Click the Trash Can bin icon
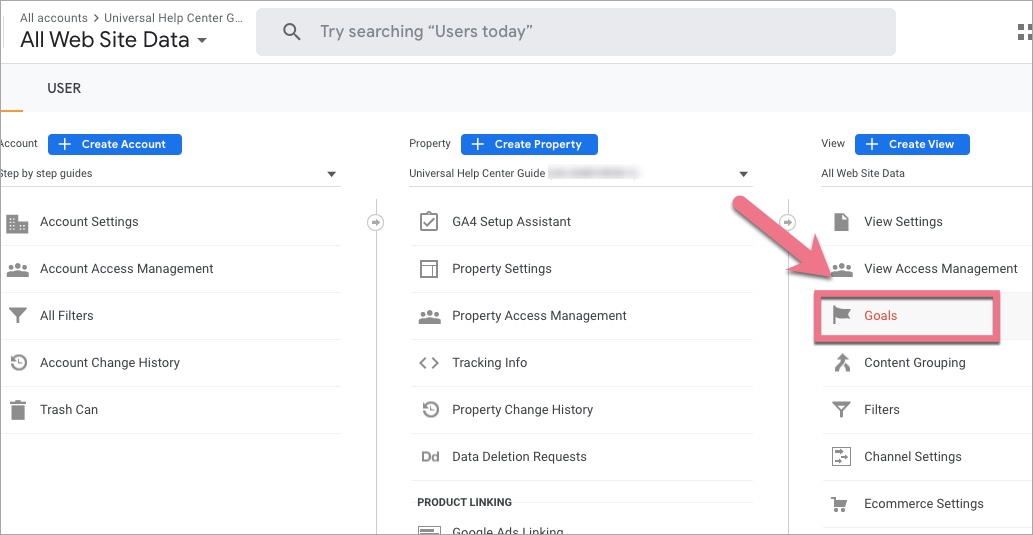This screenshot has width=1033, height=535. tap(18, 410)
